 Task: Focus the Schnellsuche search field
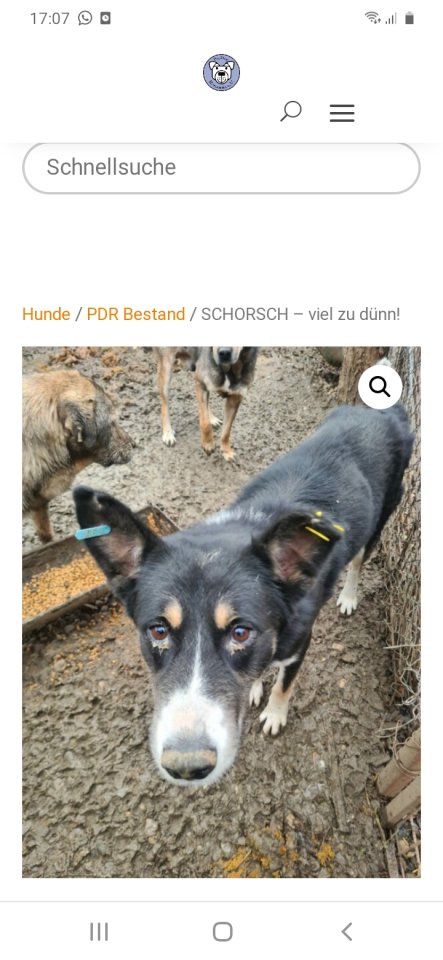222,168
